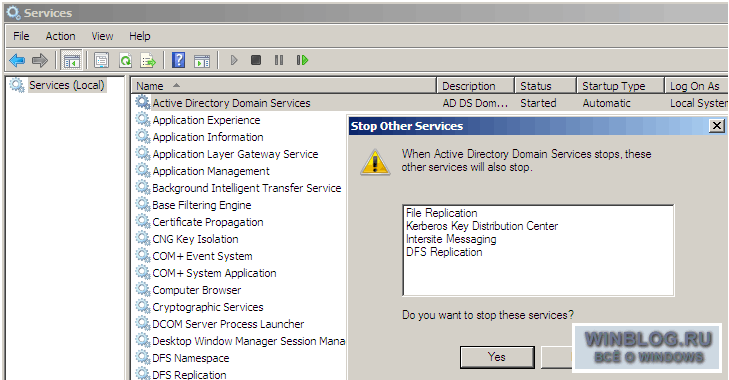The height and width of the screenshot is (380, 729).
Task: Click DFS Replication in the dialog list
Action: point(444,252)
